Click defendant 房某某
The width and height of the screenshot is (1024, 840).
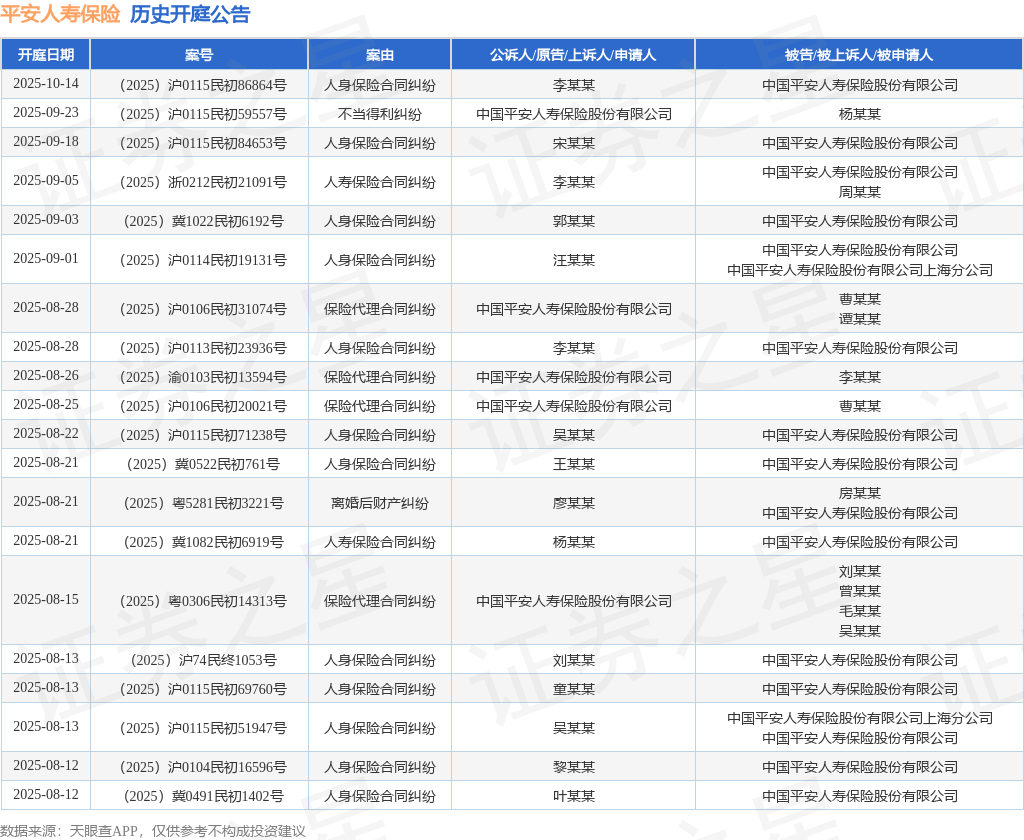pyautogui.click(x=859, y=493)
